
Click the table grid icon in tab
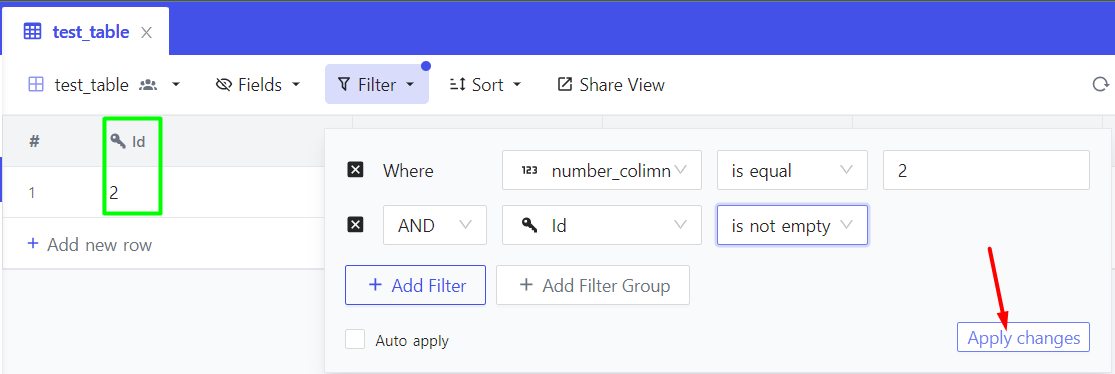point(32,31)
